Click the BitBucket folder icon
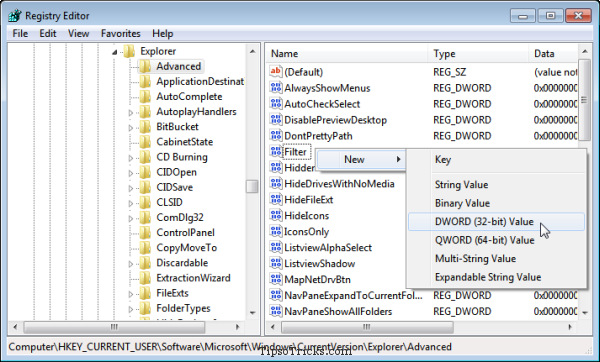The height and width of the screenshot is (362, 600). click(x=145, y=127)
